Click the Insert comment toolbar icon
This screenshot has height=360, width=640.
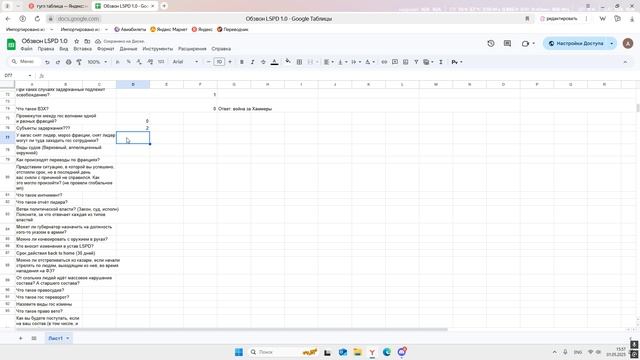[x=395, y=62]
